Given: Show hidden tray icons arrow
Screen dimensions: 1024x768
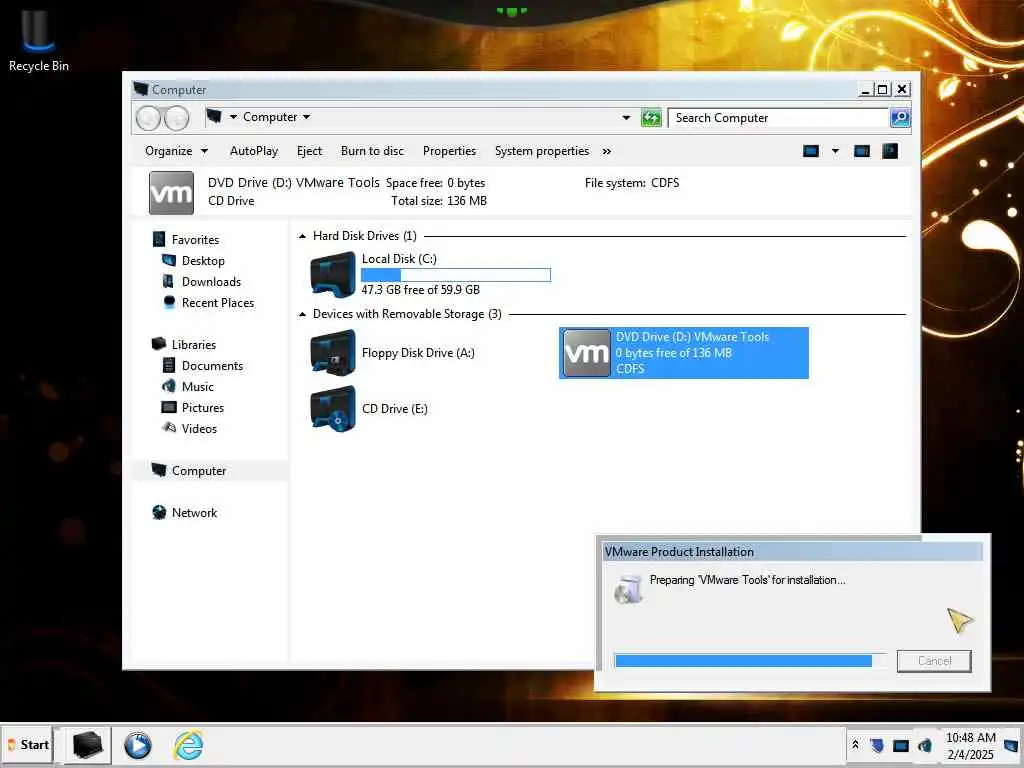Looking at the screenshot, I should click(x=855, y=744).
